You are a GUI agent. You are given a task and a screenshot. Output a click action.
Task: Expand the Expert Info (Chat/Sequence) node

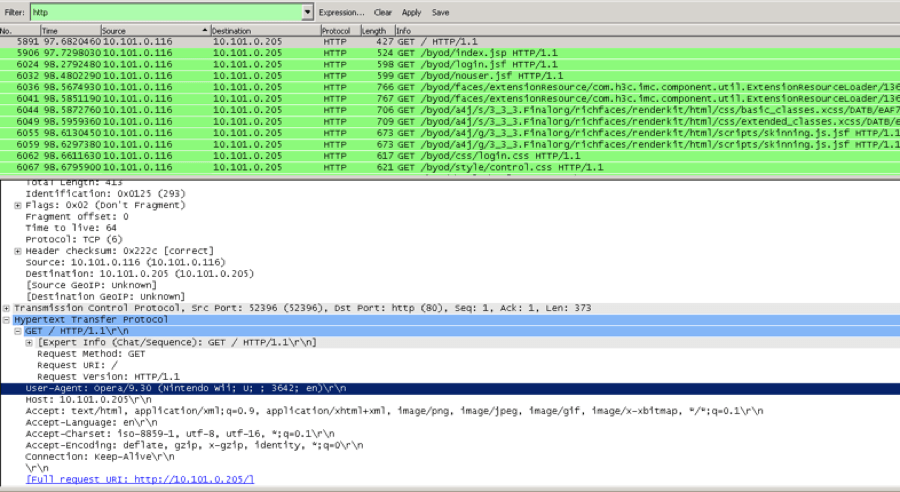(29, 342)
